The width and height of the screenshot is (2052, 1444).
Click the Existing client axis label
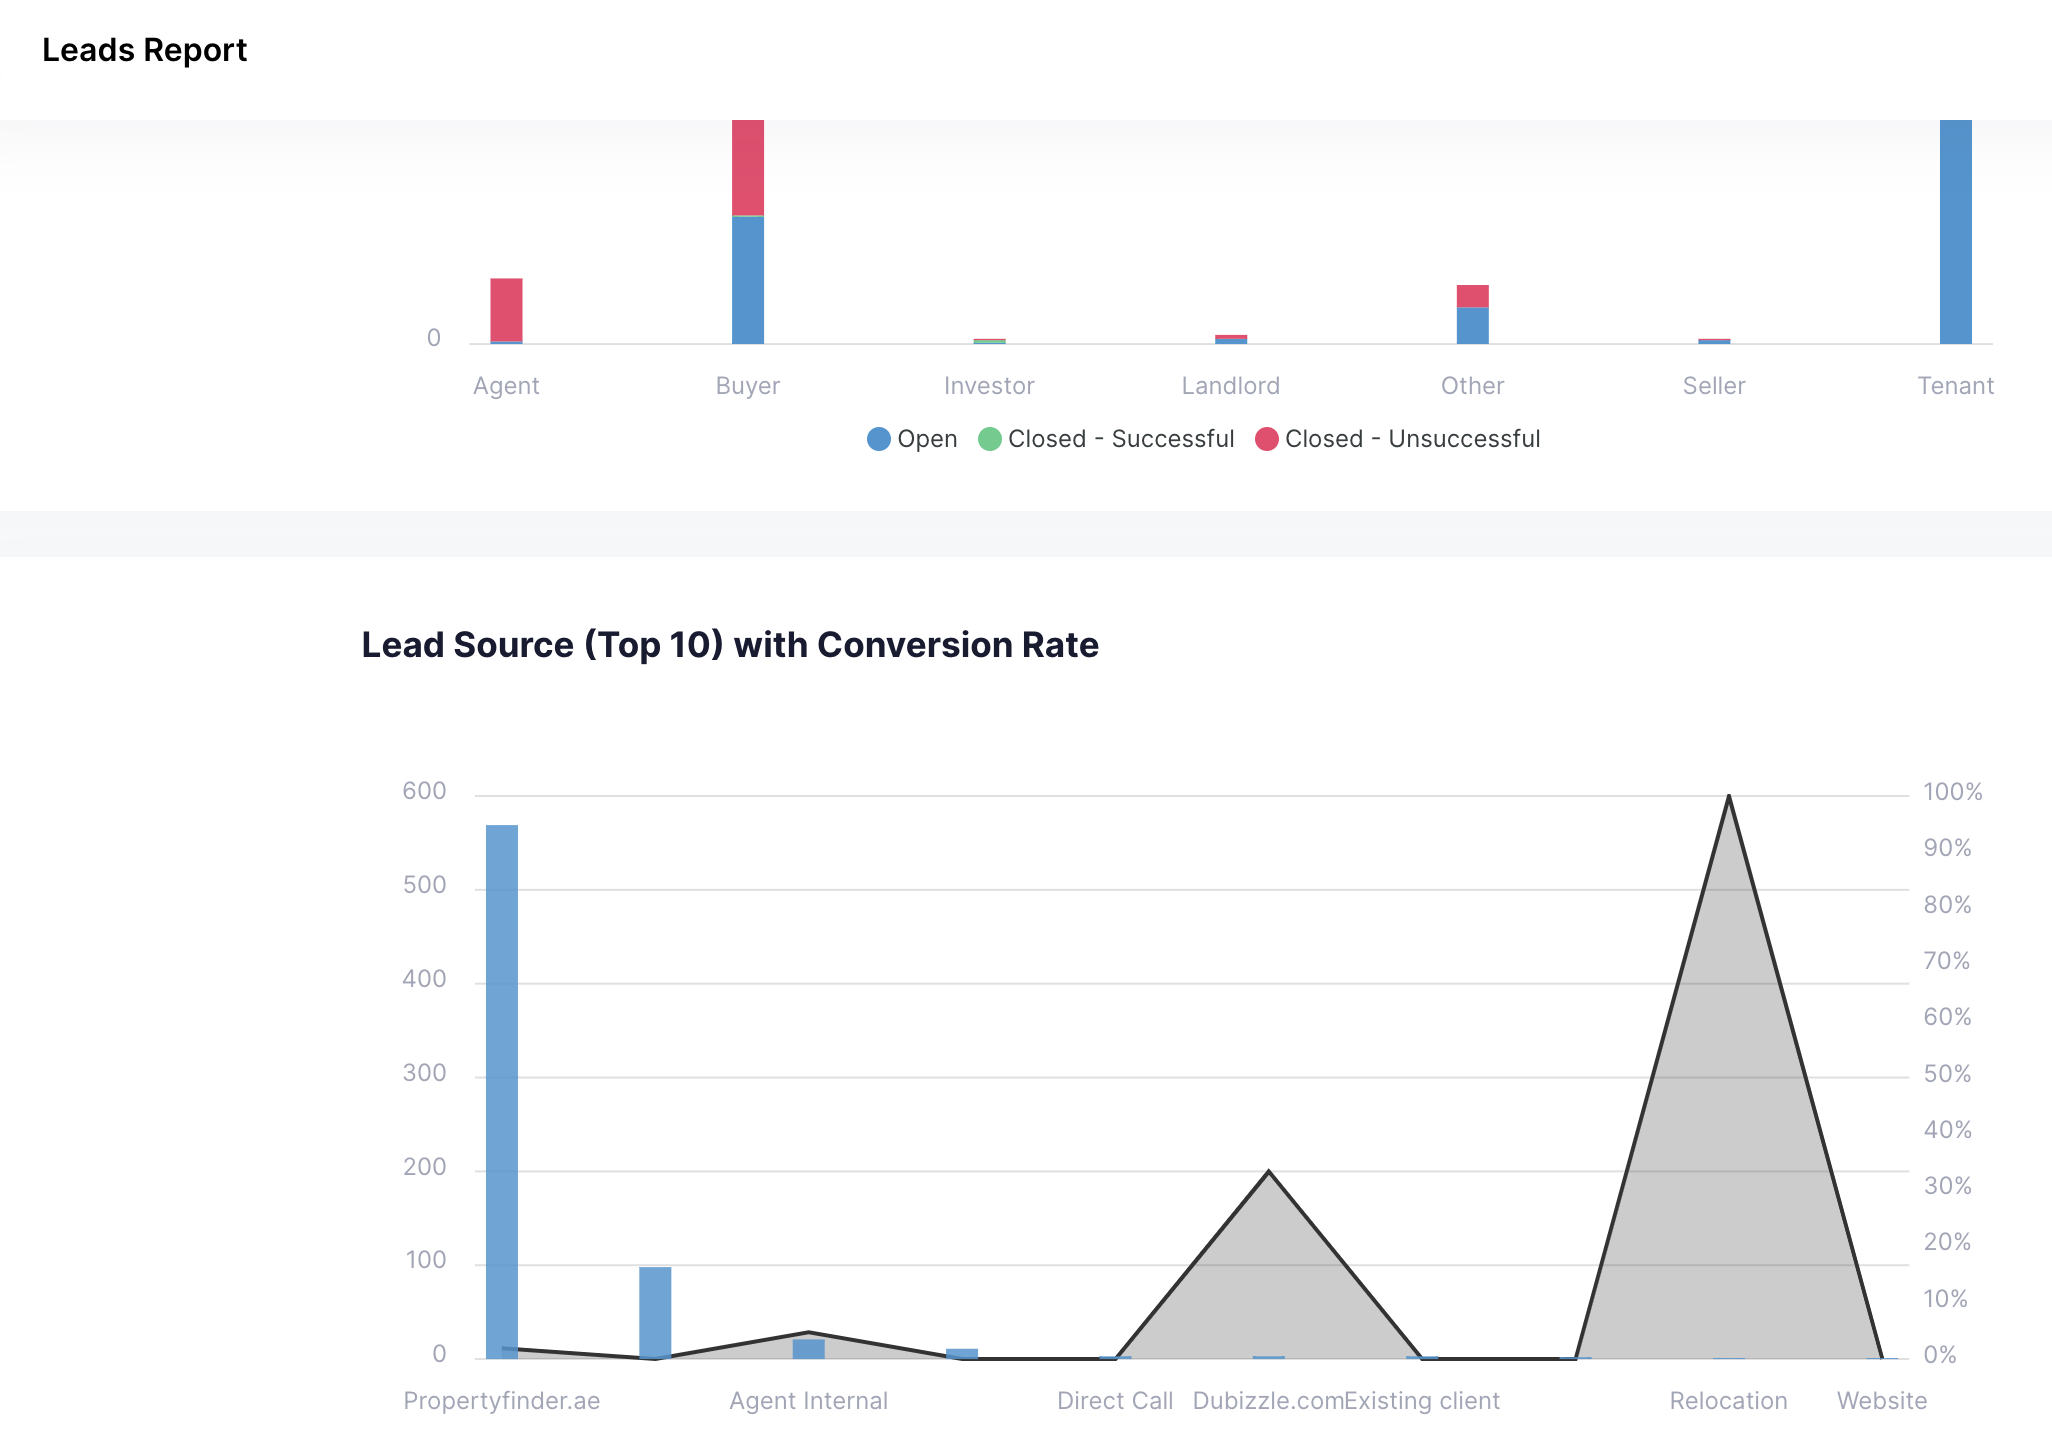pos(1422,1401)
